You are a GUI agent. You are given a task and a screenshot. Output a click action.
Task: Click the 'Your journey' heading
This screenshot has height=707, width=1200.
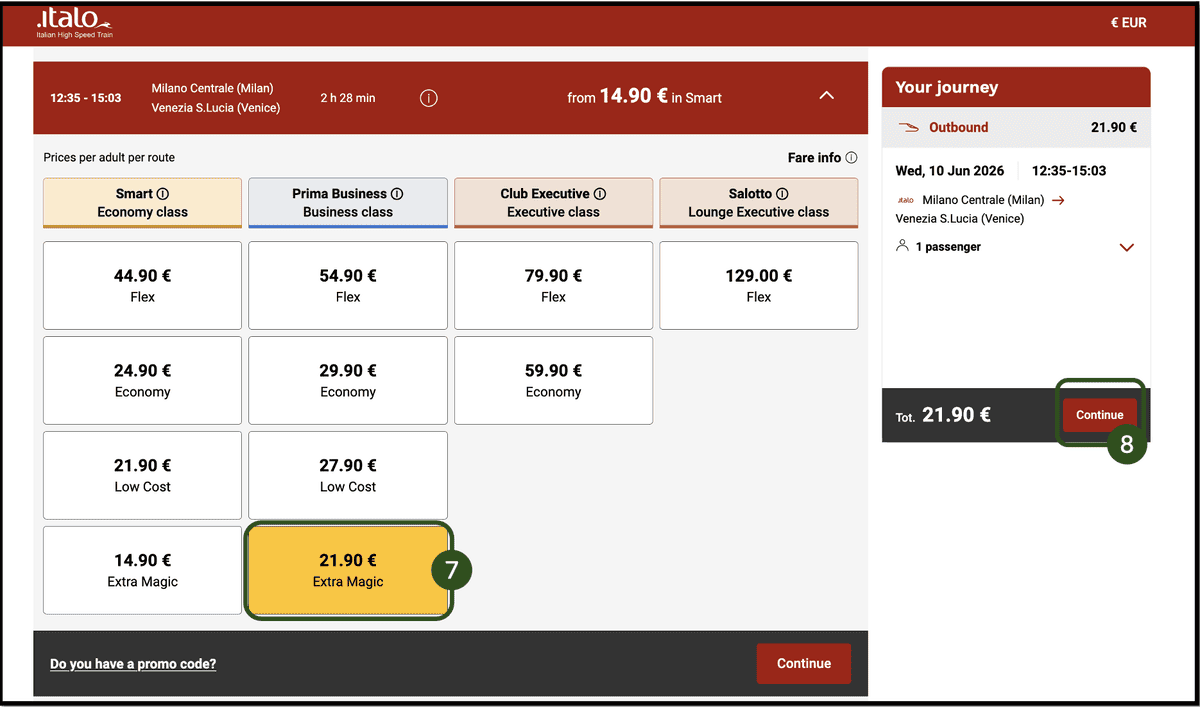pos(946,87)
